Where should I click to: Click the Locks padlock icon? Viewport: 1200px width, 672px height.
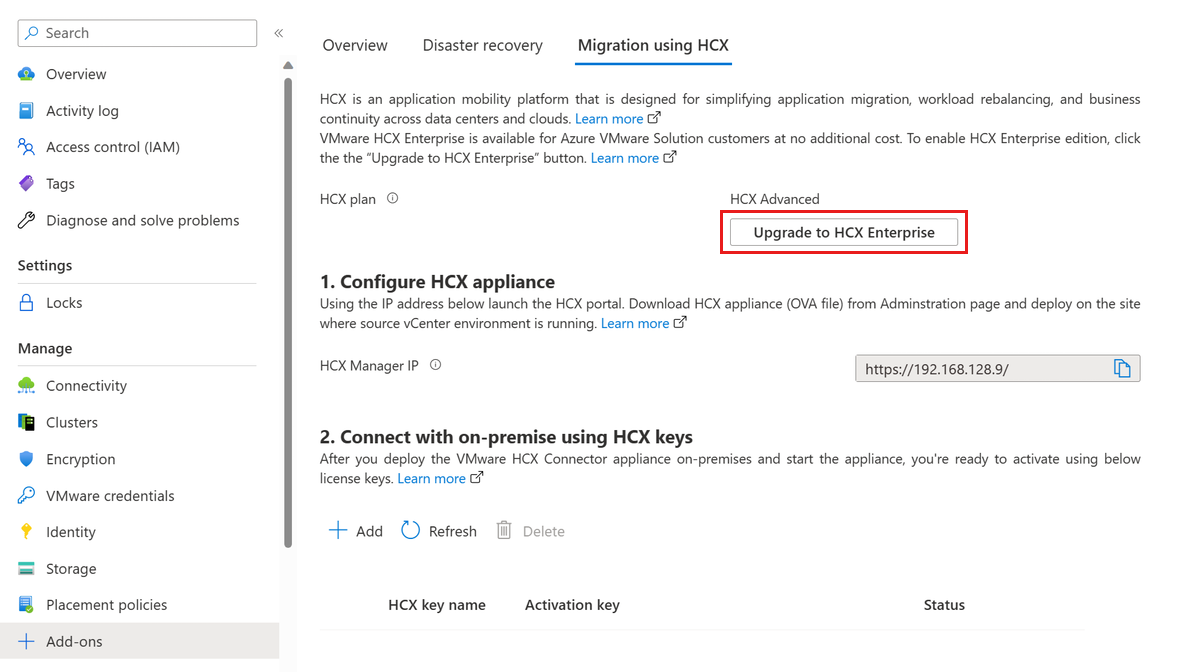click(x=27, y=303)
